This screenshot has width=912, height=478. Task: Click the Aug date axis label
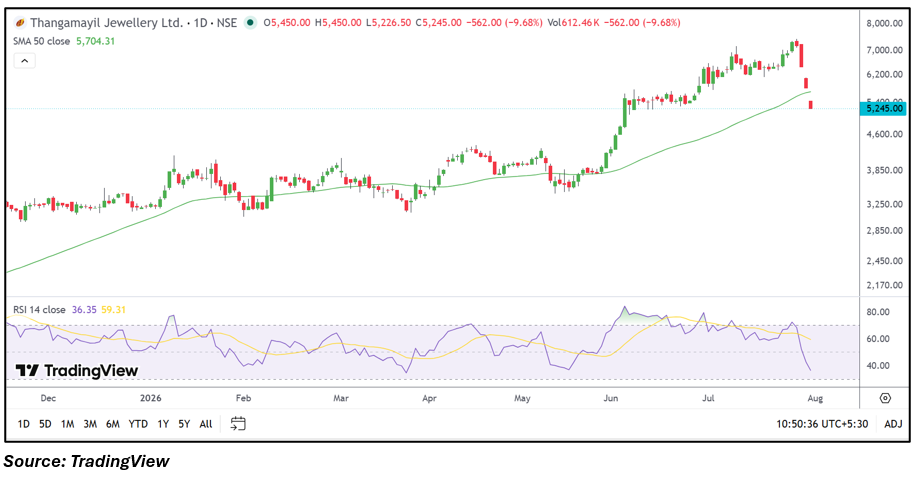click(x=815, y=398)
